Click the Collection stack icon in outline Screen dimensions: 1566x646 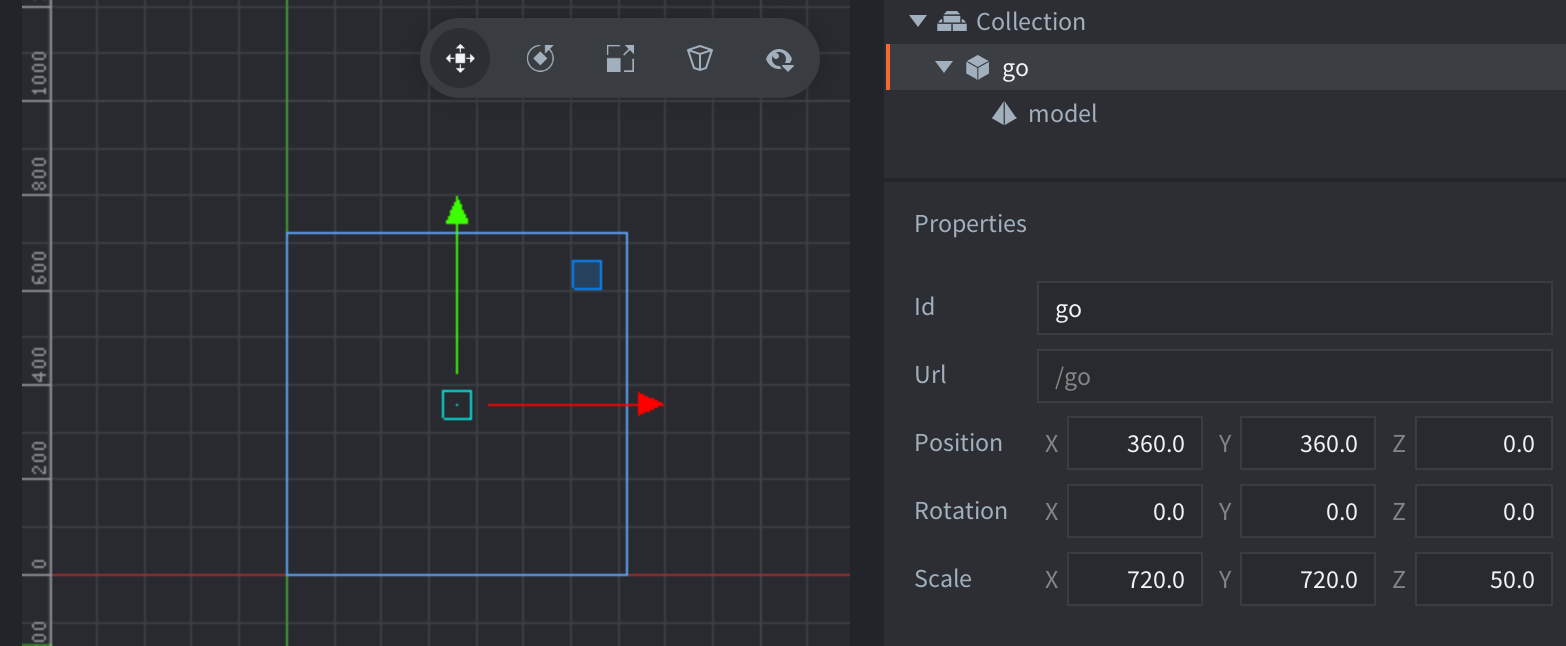click(953, 21)
